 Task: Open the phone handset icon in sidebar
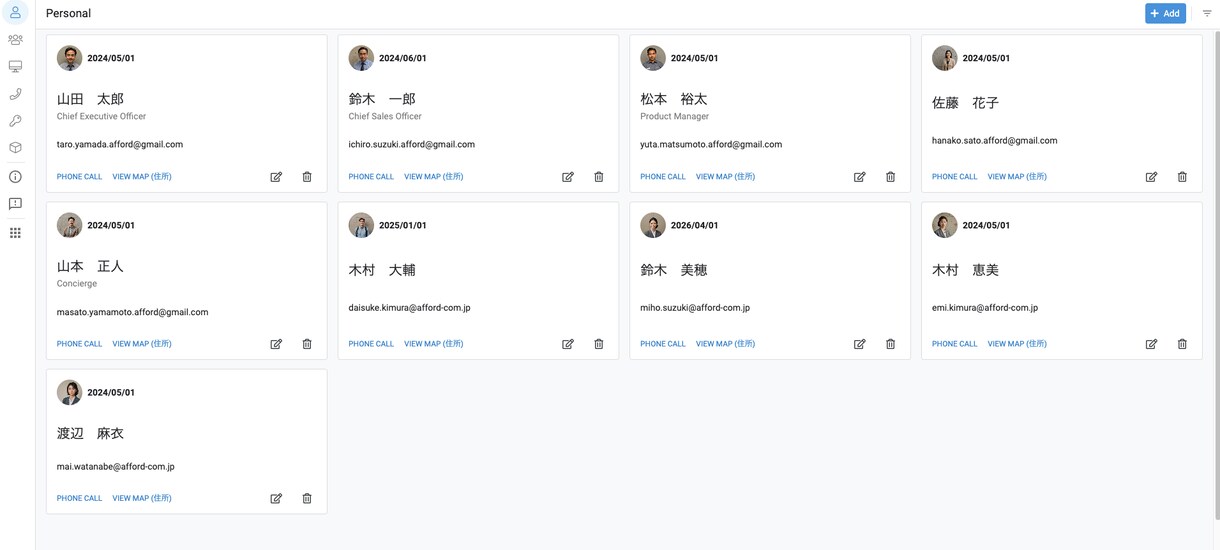click(15, 94)
